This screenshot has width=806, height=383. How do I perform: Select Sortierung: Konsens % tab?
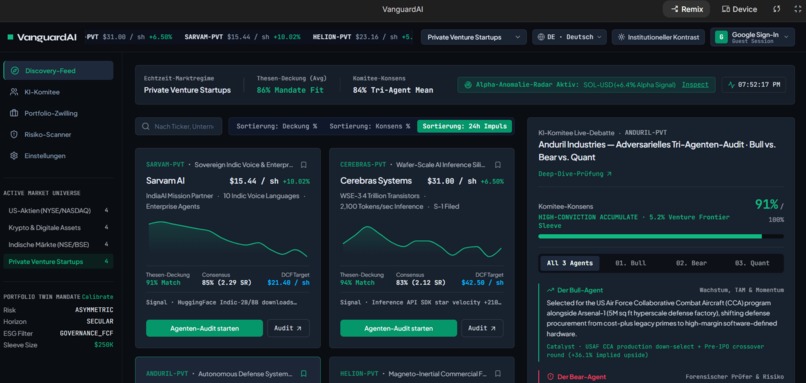pyautogui.click(x=370, y=126)
